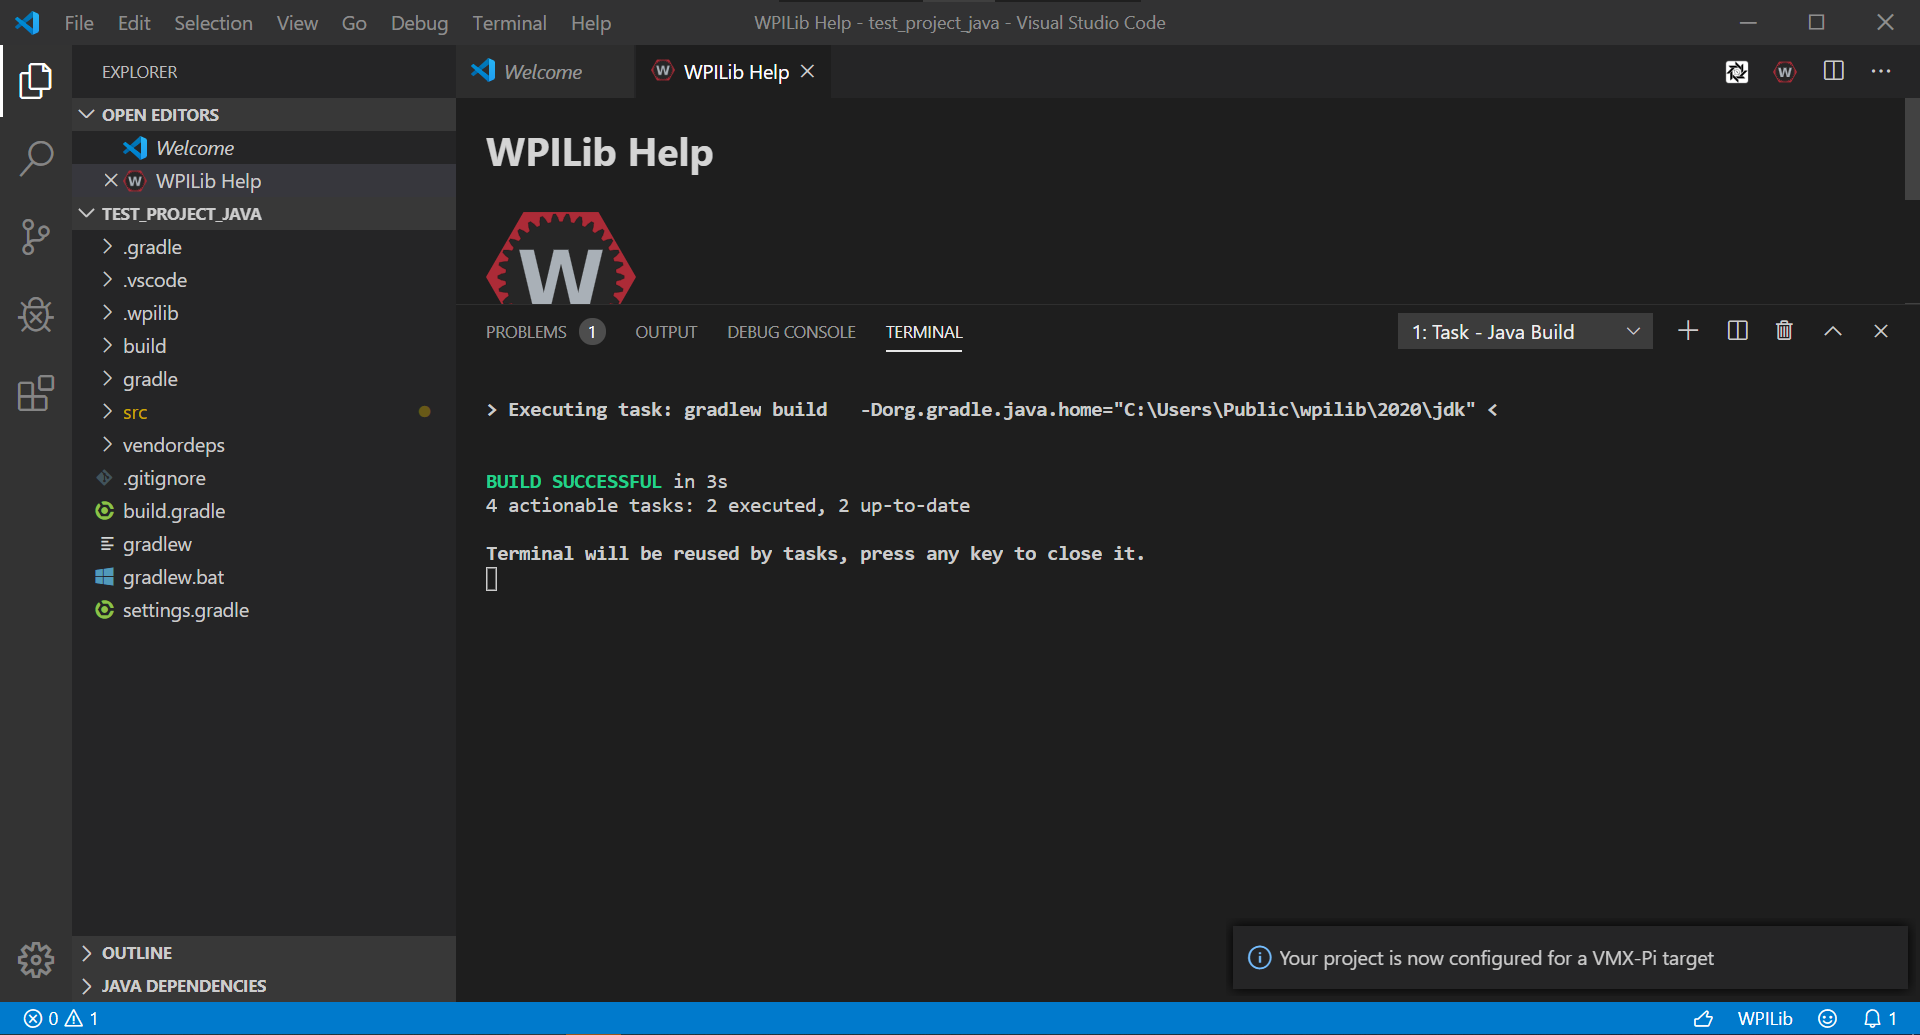Click the feedback smiley in status bar
This screenshot has height=1035, width=1920.
tap(1828, 1018)
